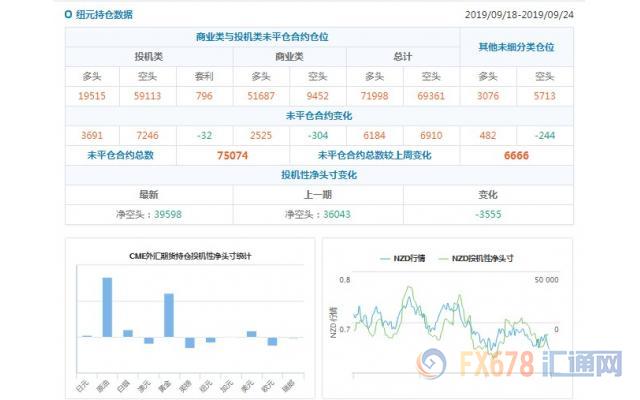Select the 商业类 column group header
Viewport: 640px width, 400px height.
click(x=289, y=57)
